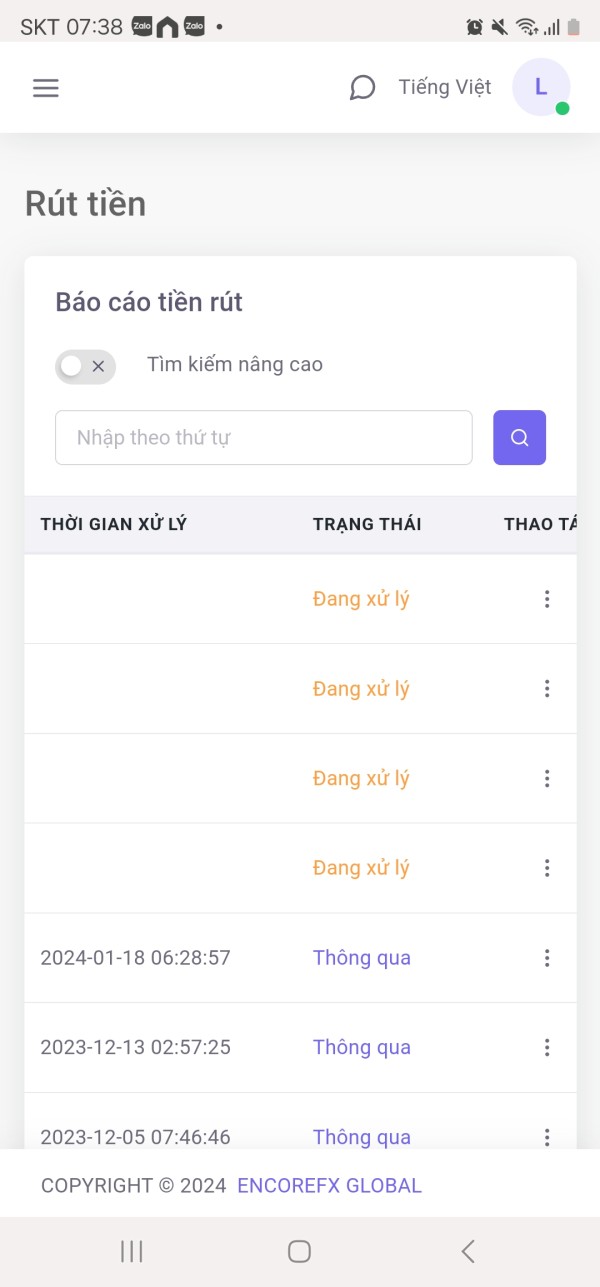This screenshot has height=1287, width=600.
Task: Expand options for second Đang xử lý row
Action: click(x=547, y=689)
